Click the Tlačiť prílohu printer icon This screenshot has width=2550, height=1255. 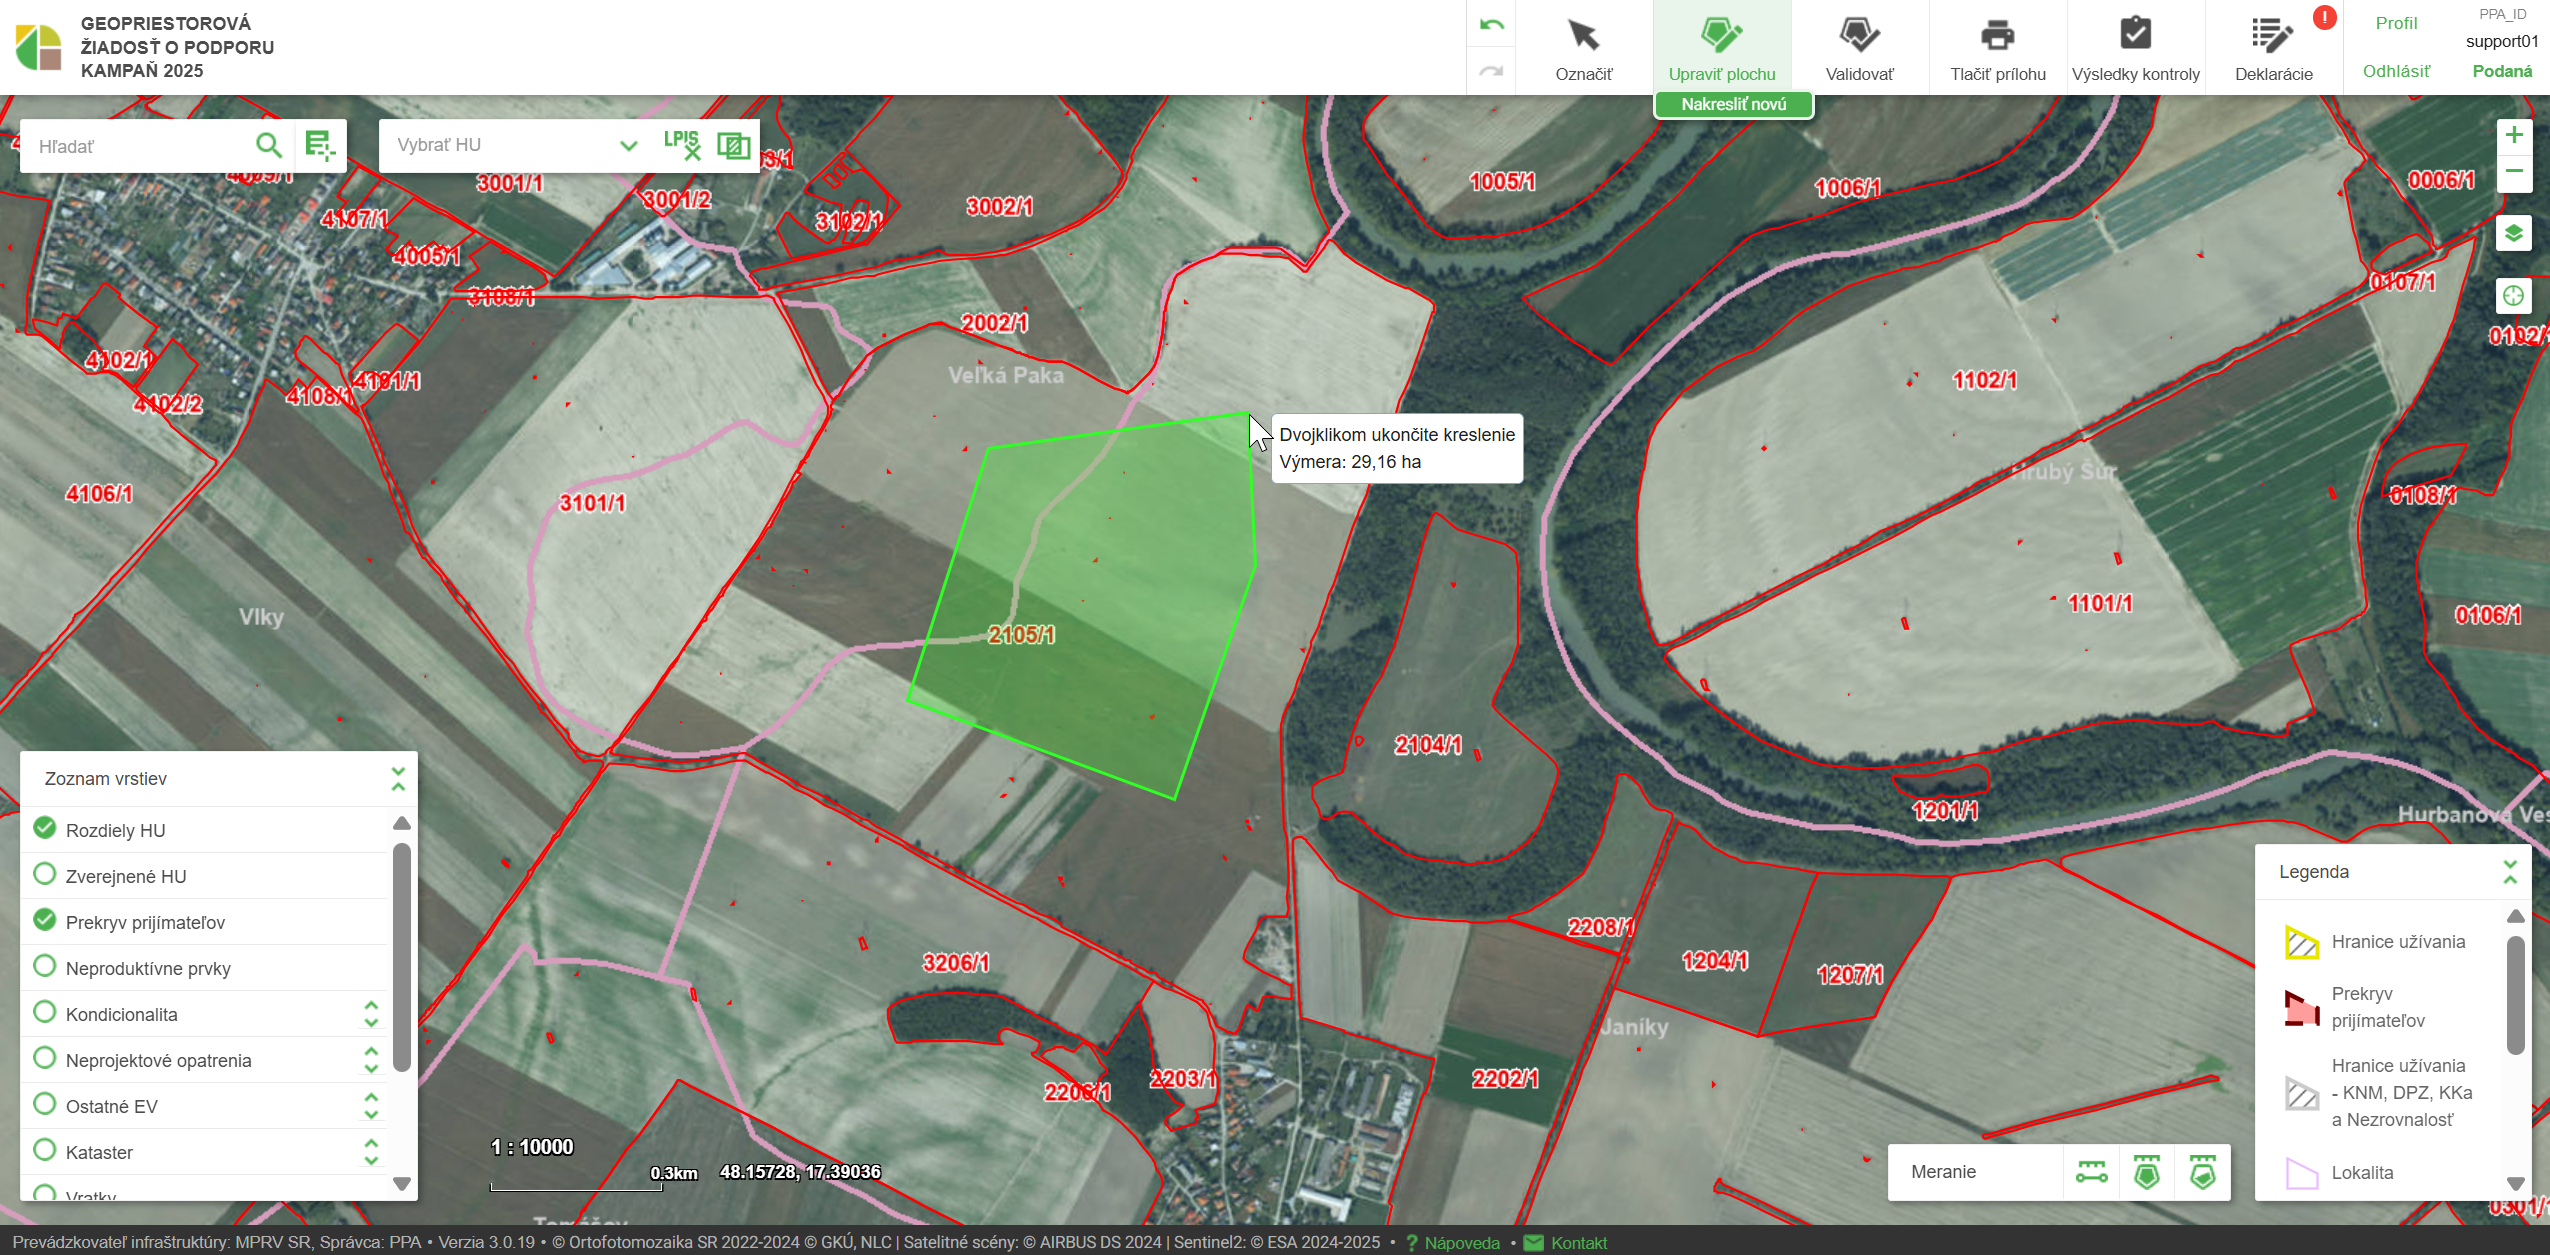1997,37
